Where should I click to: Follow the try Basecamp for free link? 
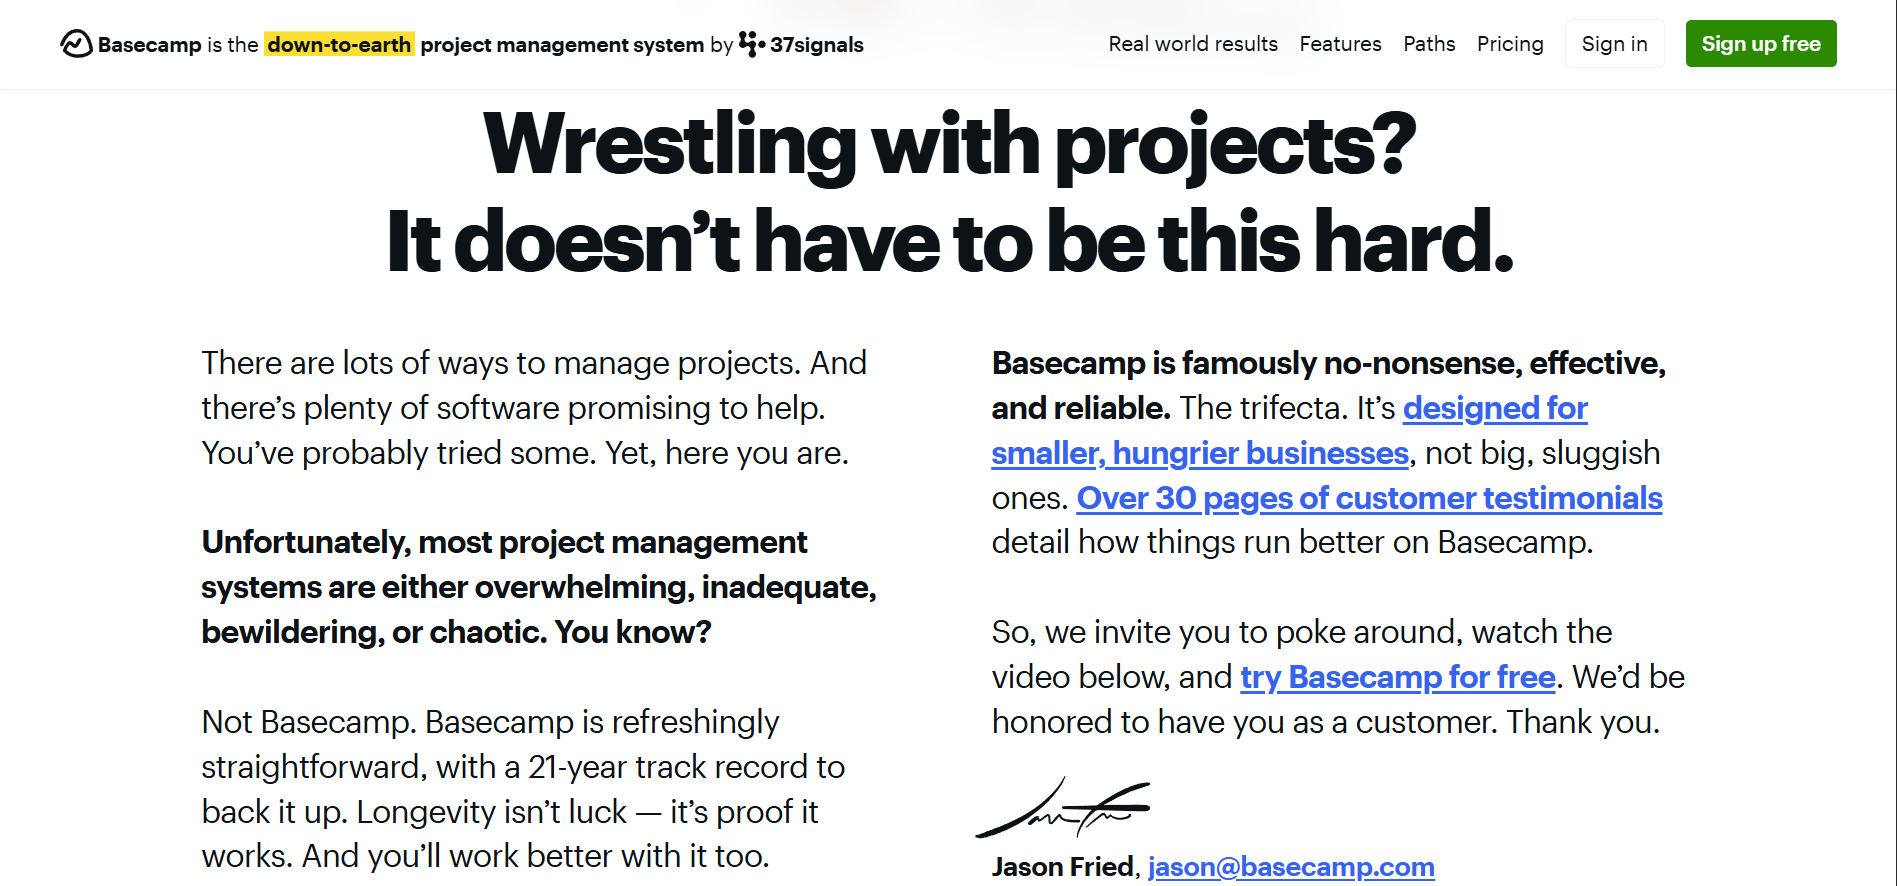[x=1397, y=677]
